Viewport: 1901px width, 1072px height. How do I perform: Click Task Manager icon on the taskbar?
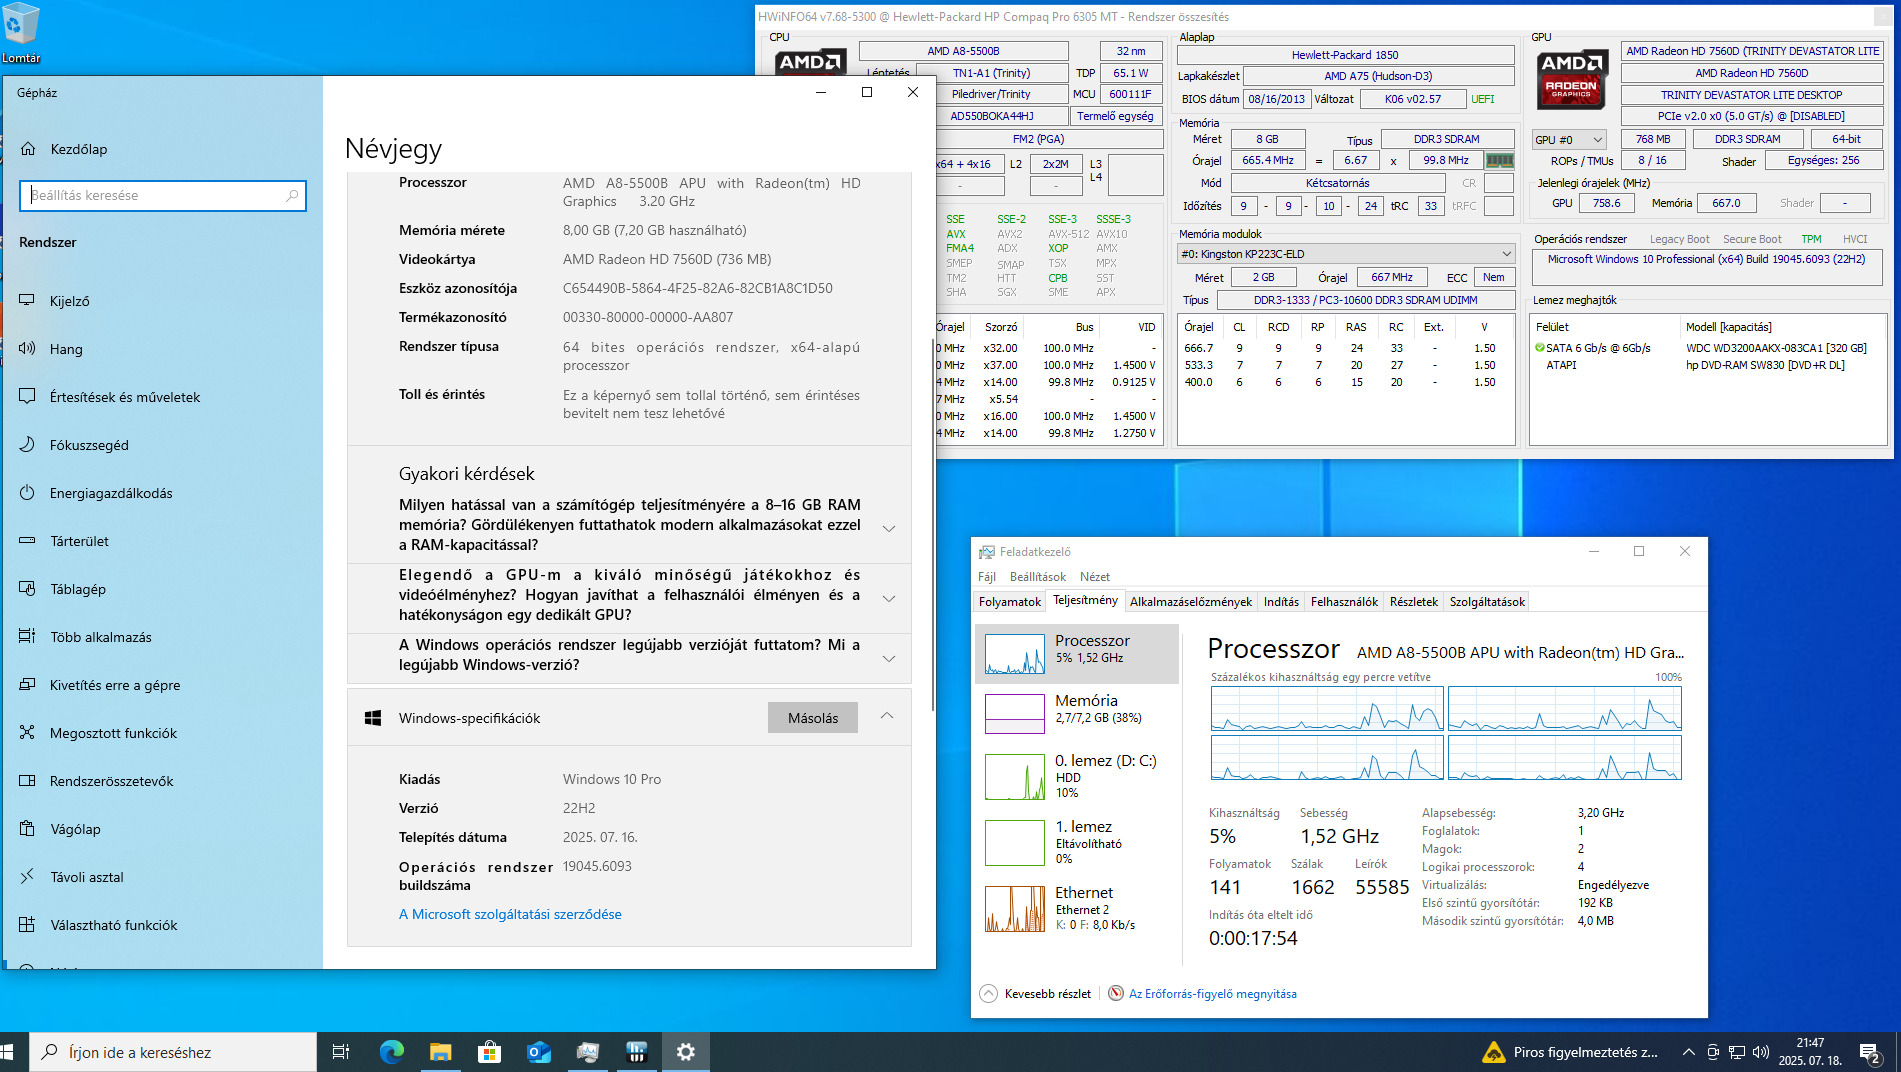point(587,1052)
